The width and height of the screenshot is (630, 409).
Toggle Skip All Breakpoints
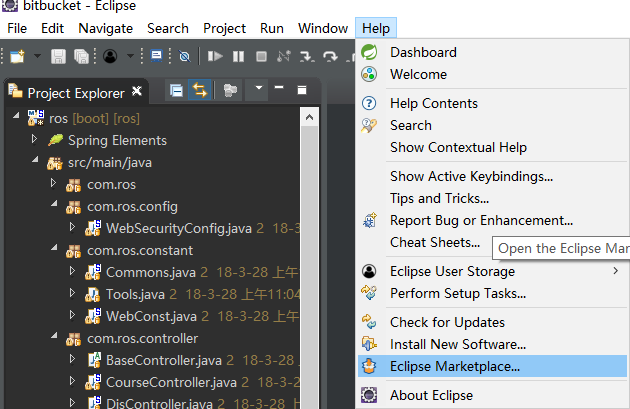coord(185,56)
